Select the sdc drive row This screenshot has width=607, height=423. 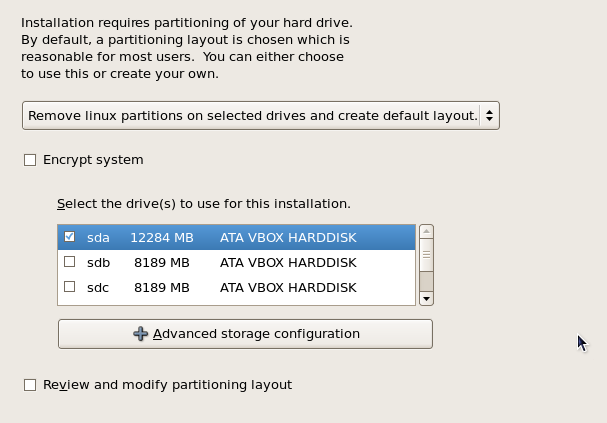[x=236, y=287]
